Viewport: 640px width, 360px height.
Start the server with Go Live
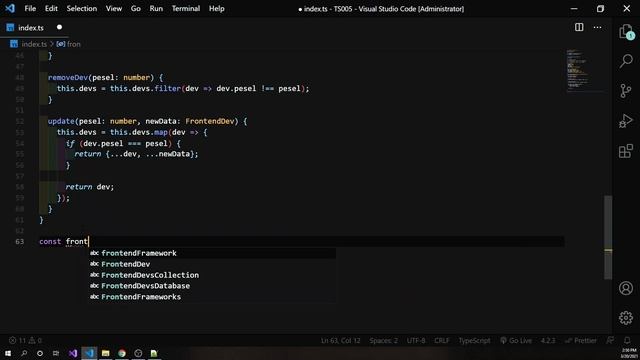click(x=516, y=340)
